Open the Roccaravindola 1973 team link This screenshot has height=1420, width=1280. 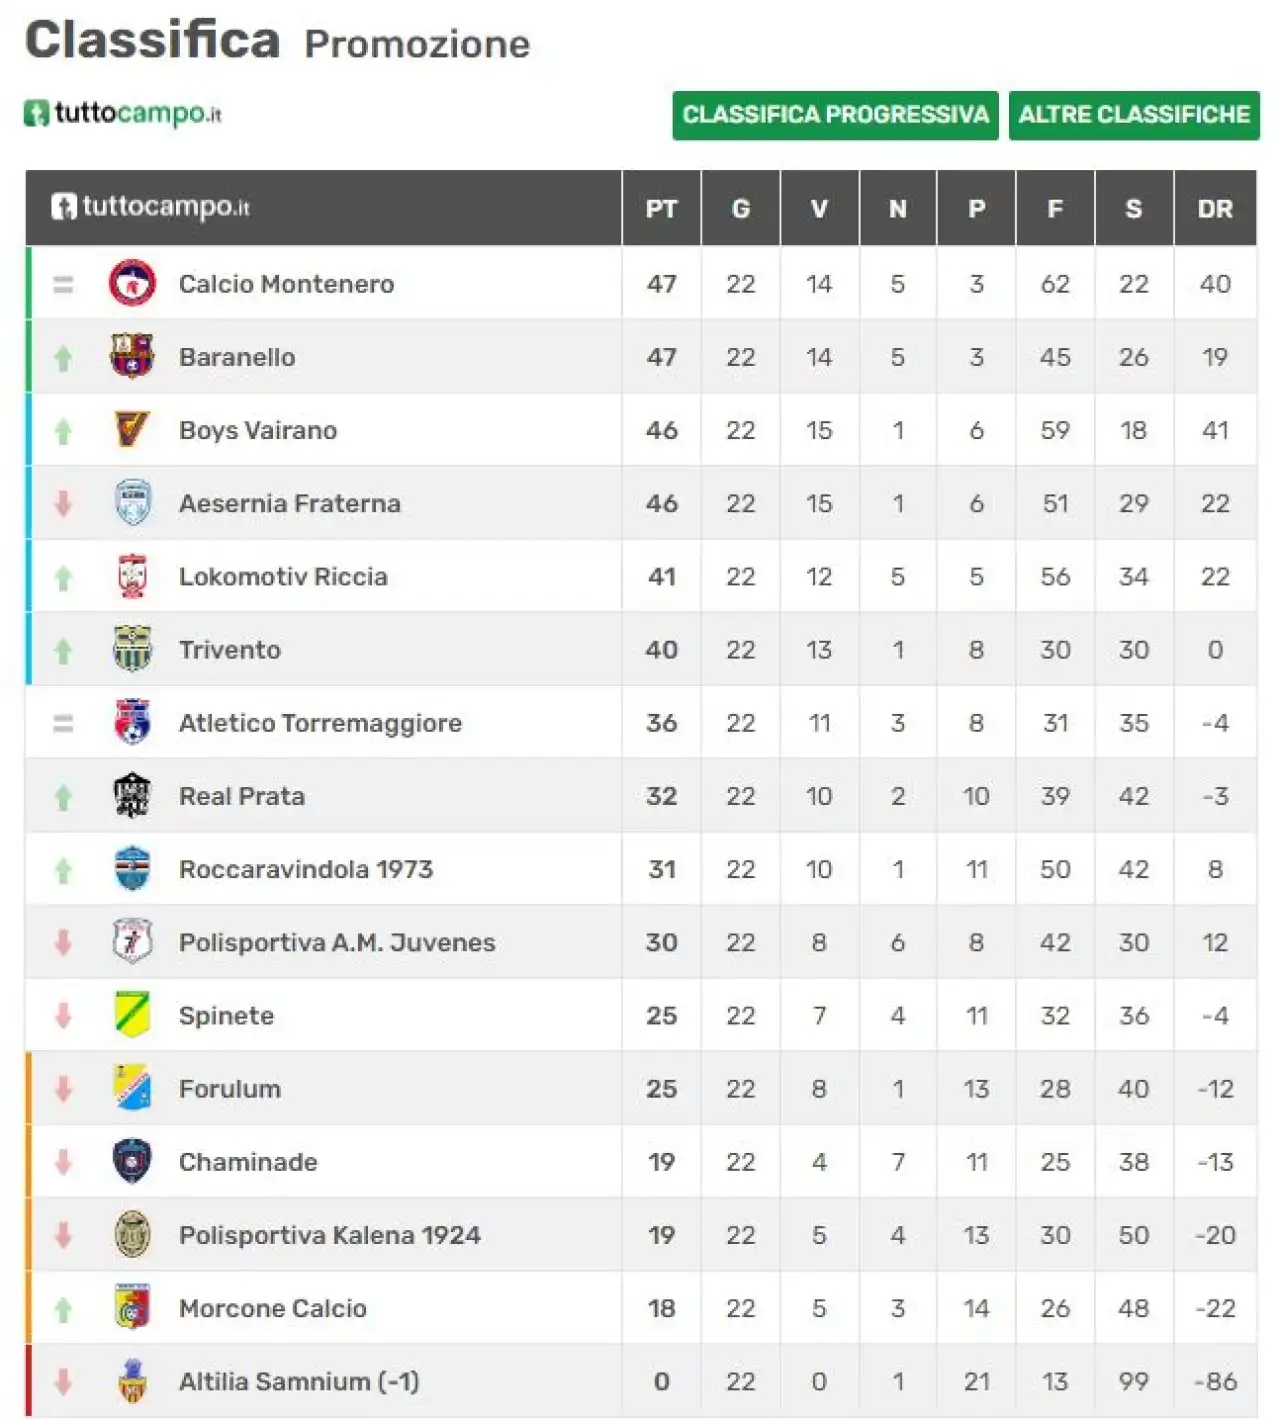coord(306,869)
